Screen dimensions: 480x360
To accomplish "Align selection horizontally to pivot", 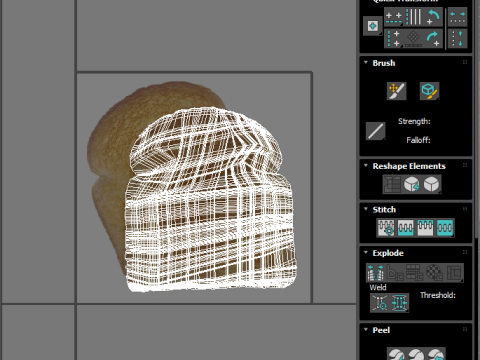I will (x=394, y=17).
